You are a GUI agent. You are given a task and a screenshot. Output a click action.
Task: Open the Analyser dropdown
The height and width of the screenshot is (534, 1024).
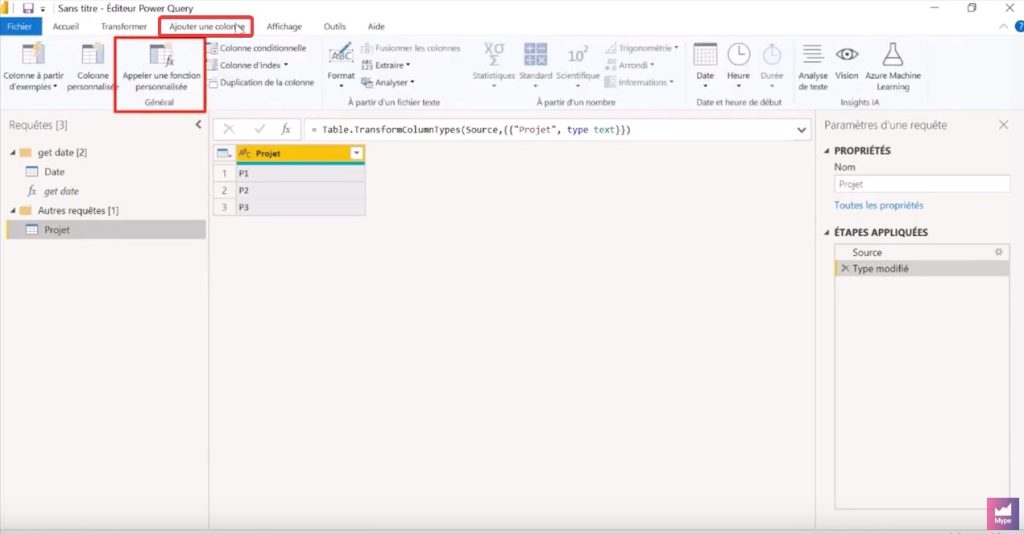(x=388, y=82)
